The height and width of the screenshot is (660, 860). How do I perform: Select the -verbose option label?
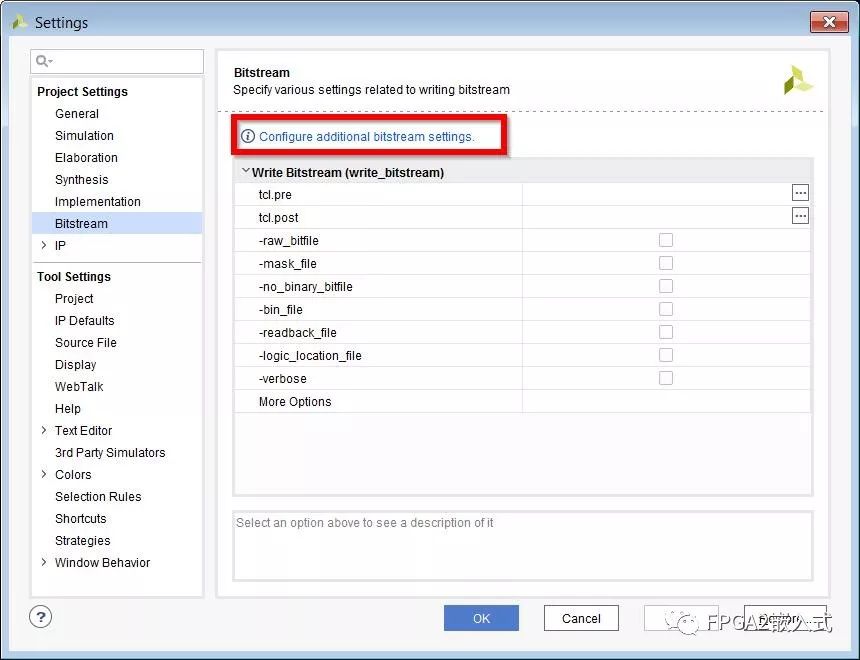[282, 379]
